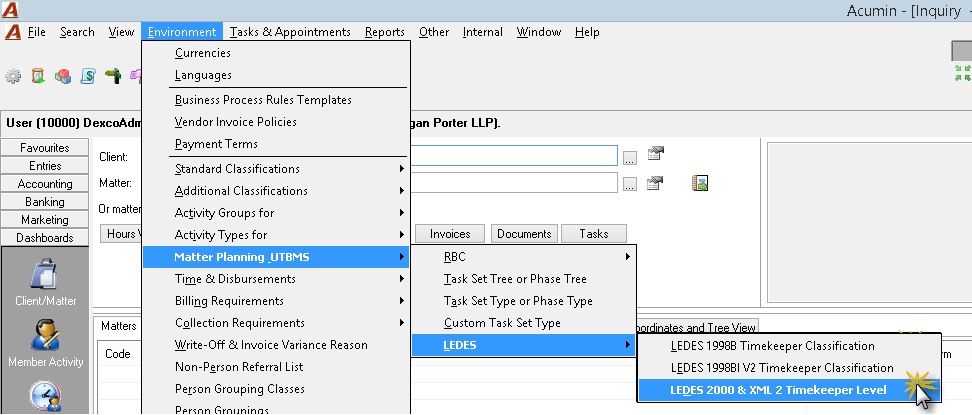972x415 pixels.
Task: Click Client browse ellipsis button
Action: (x=630, y=157)
